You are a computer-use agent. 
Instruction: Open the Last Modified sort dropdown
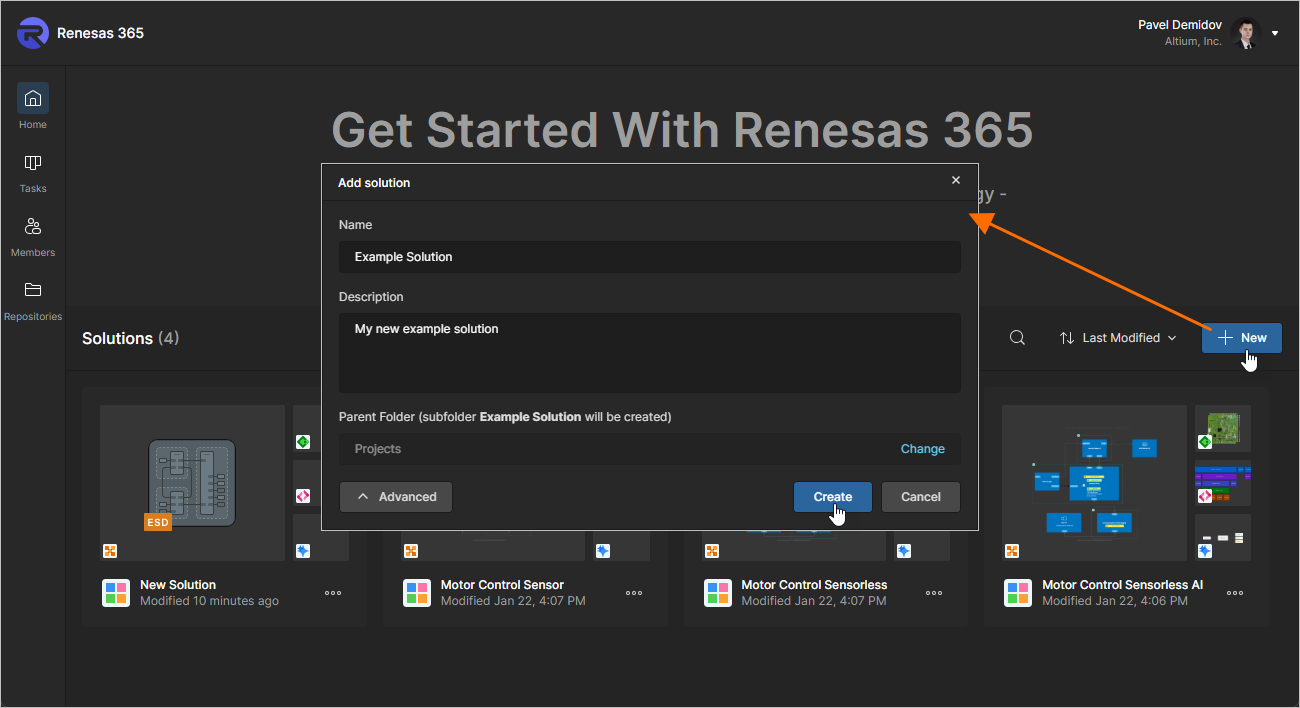click(1118, 338)
